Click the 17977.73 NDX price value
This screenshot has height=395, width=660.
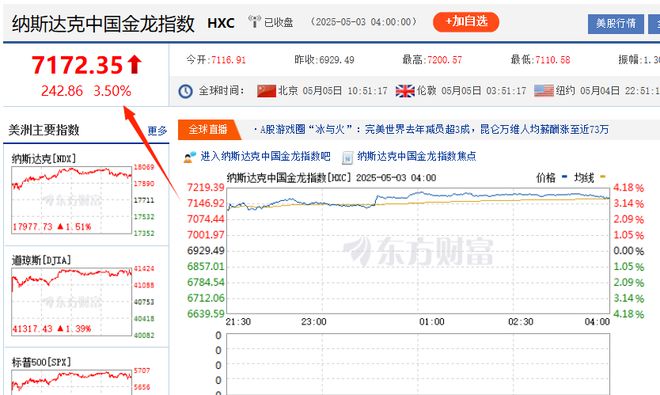32,227
